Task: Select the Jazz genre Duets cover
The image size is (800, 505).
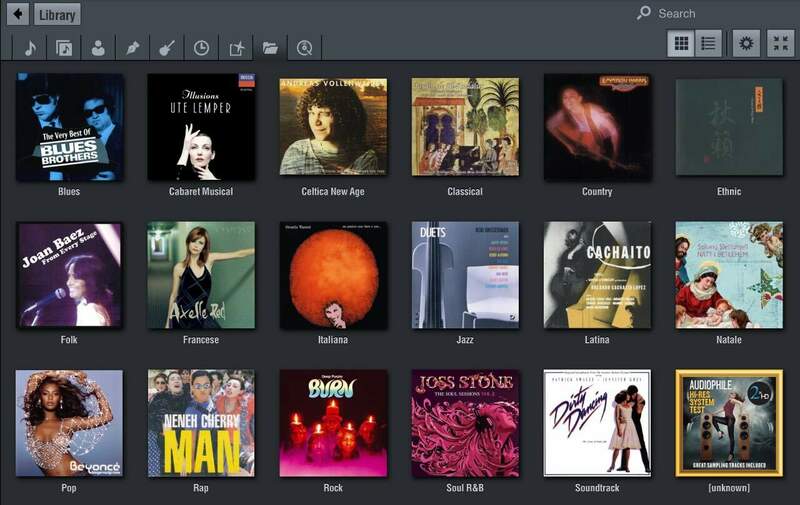Action: coord(465,275)
